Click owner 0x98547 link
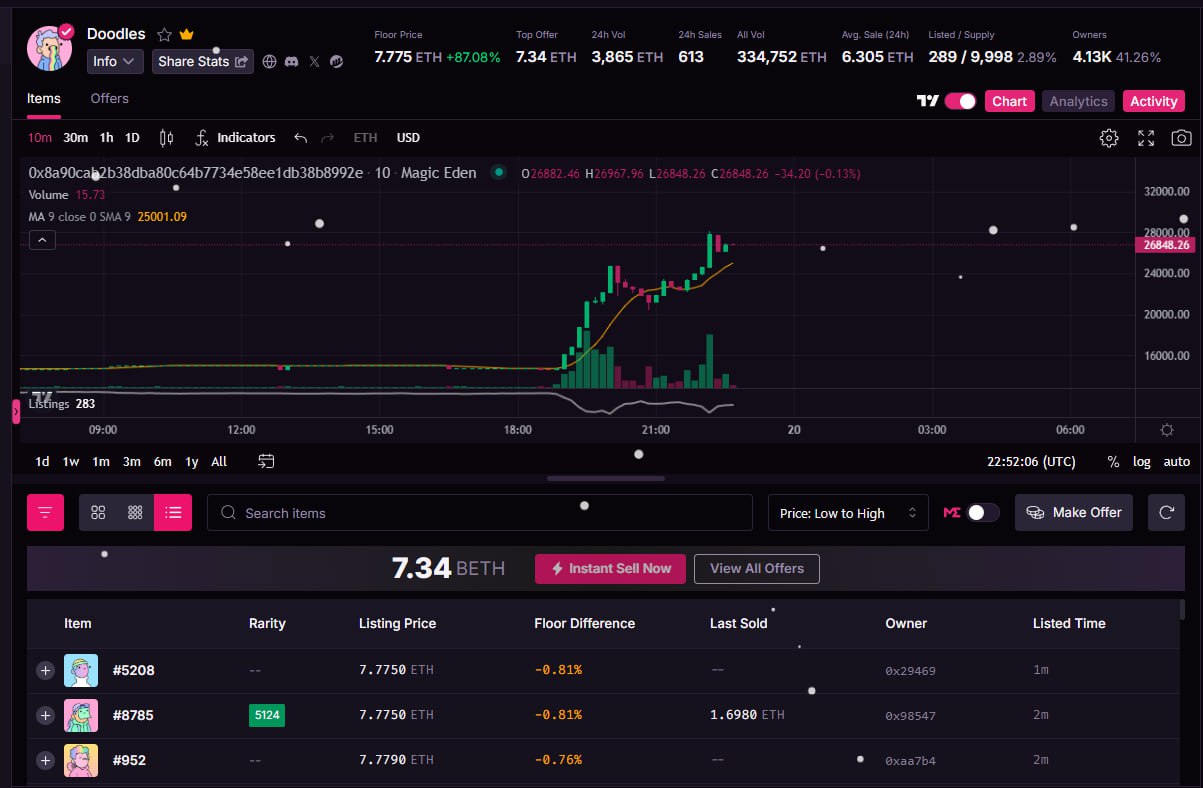Viewport: 1203px width, 788px height. click(910, 716)
